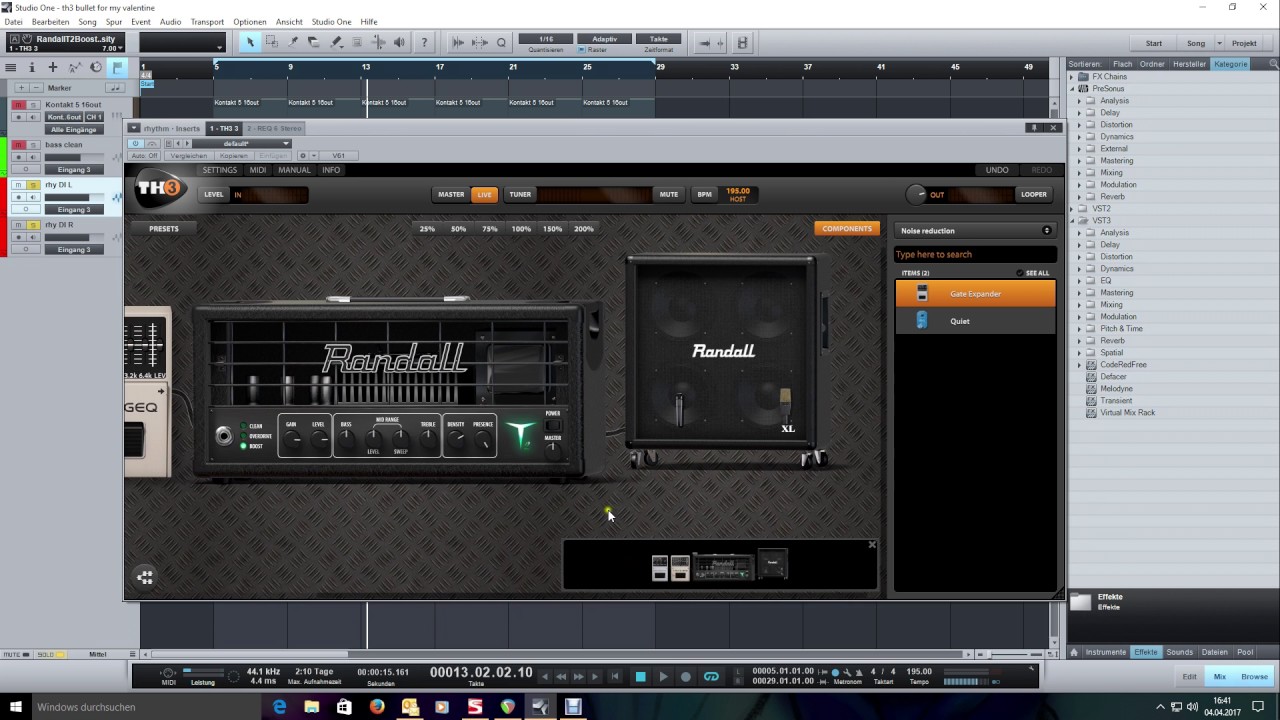This screenshot has width=1280, height=720.
Task: Click the TH3 grid icon at bottom left
Action: point(145,577)
